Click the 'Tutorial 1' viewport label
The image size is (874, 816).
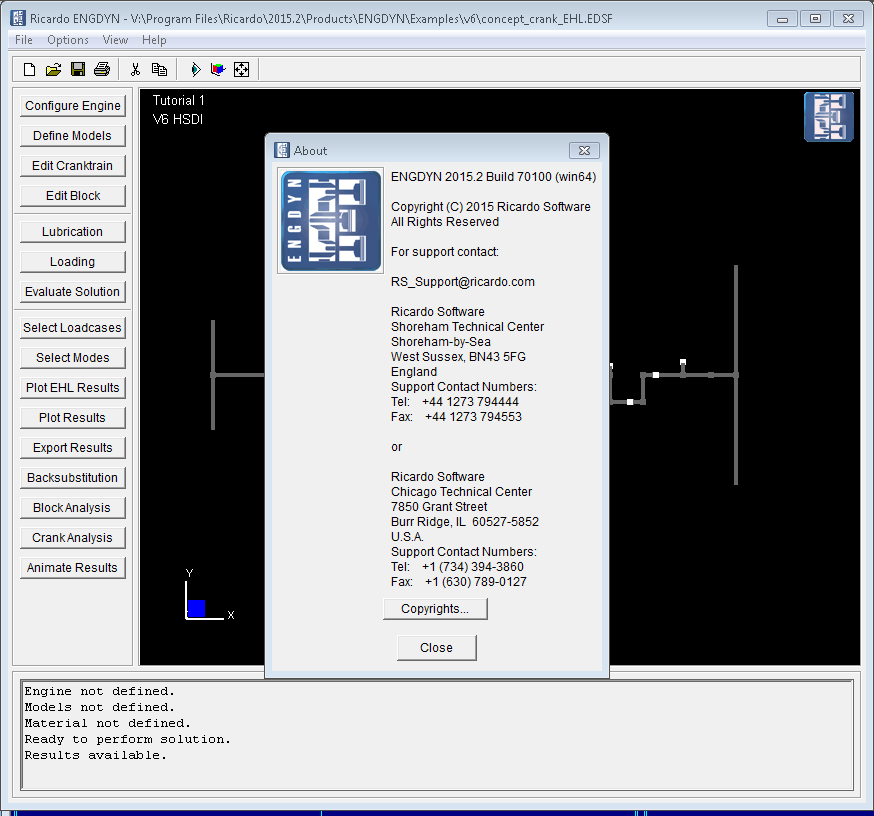tap(178, 101)
